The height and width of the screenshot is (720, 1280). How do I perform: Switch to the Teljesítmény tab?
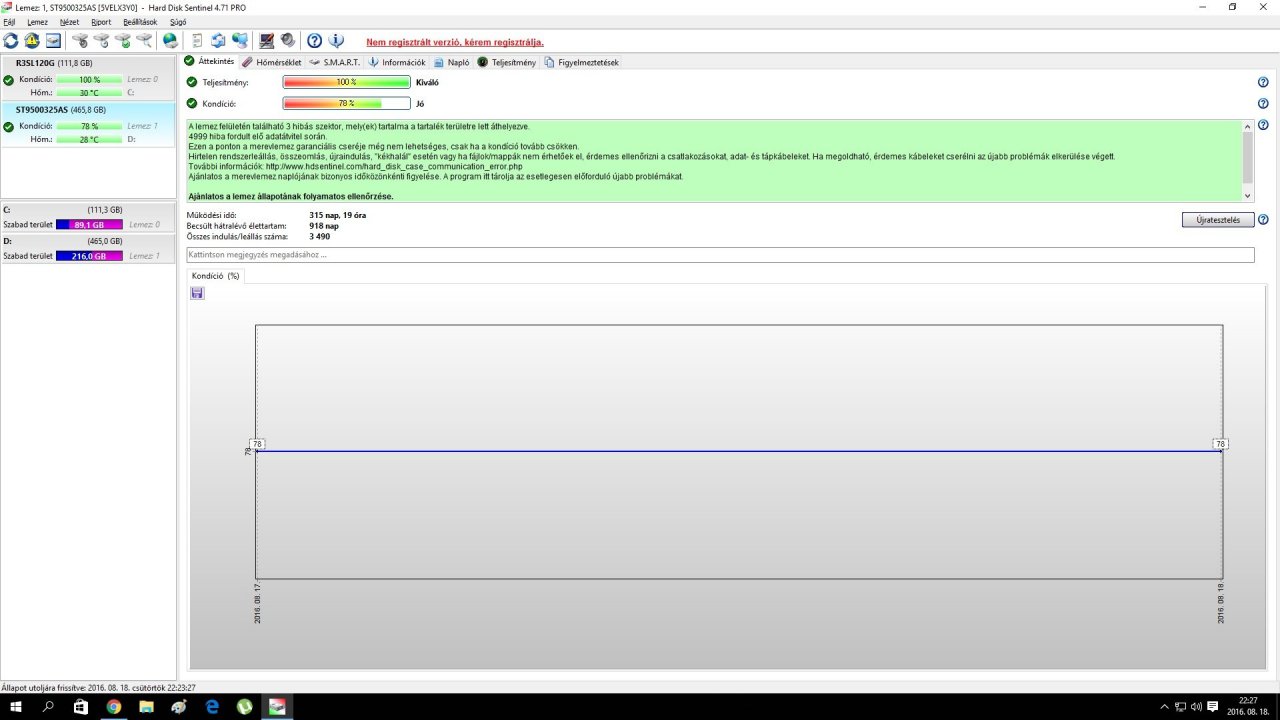coord(507,62)
